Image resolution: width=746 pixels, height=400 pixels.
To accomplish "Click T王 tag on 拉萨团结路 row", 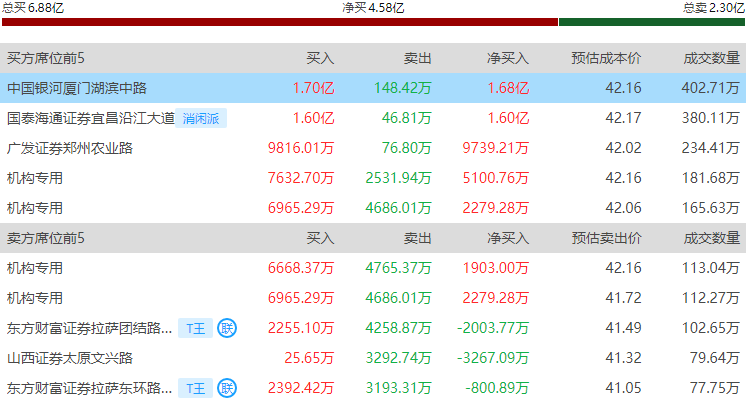I will [196, 328].
